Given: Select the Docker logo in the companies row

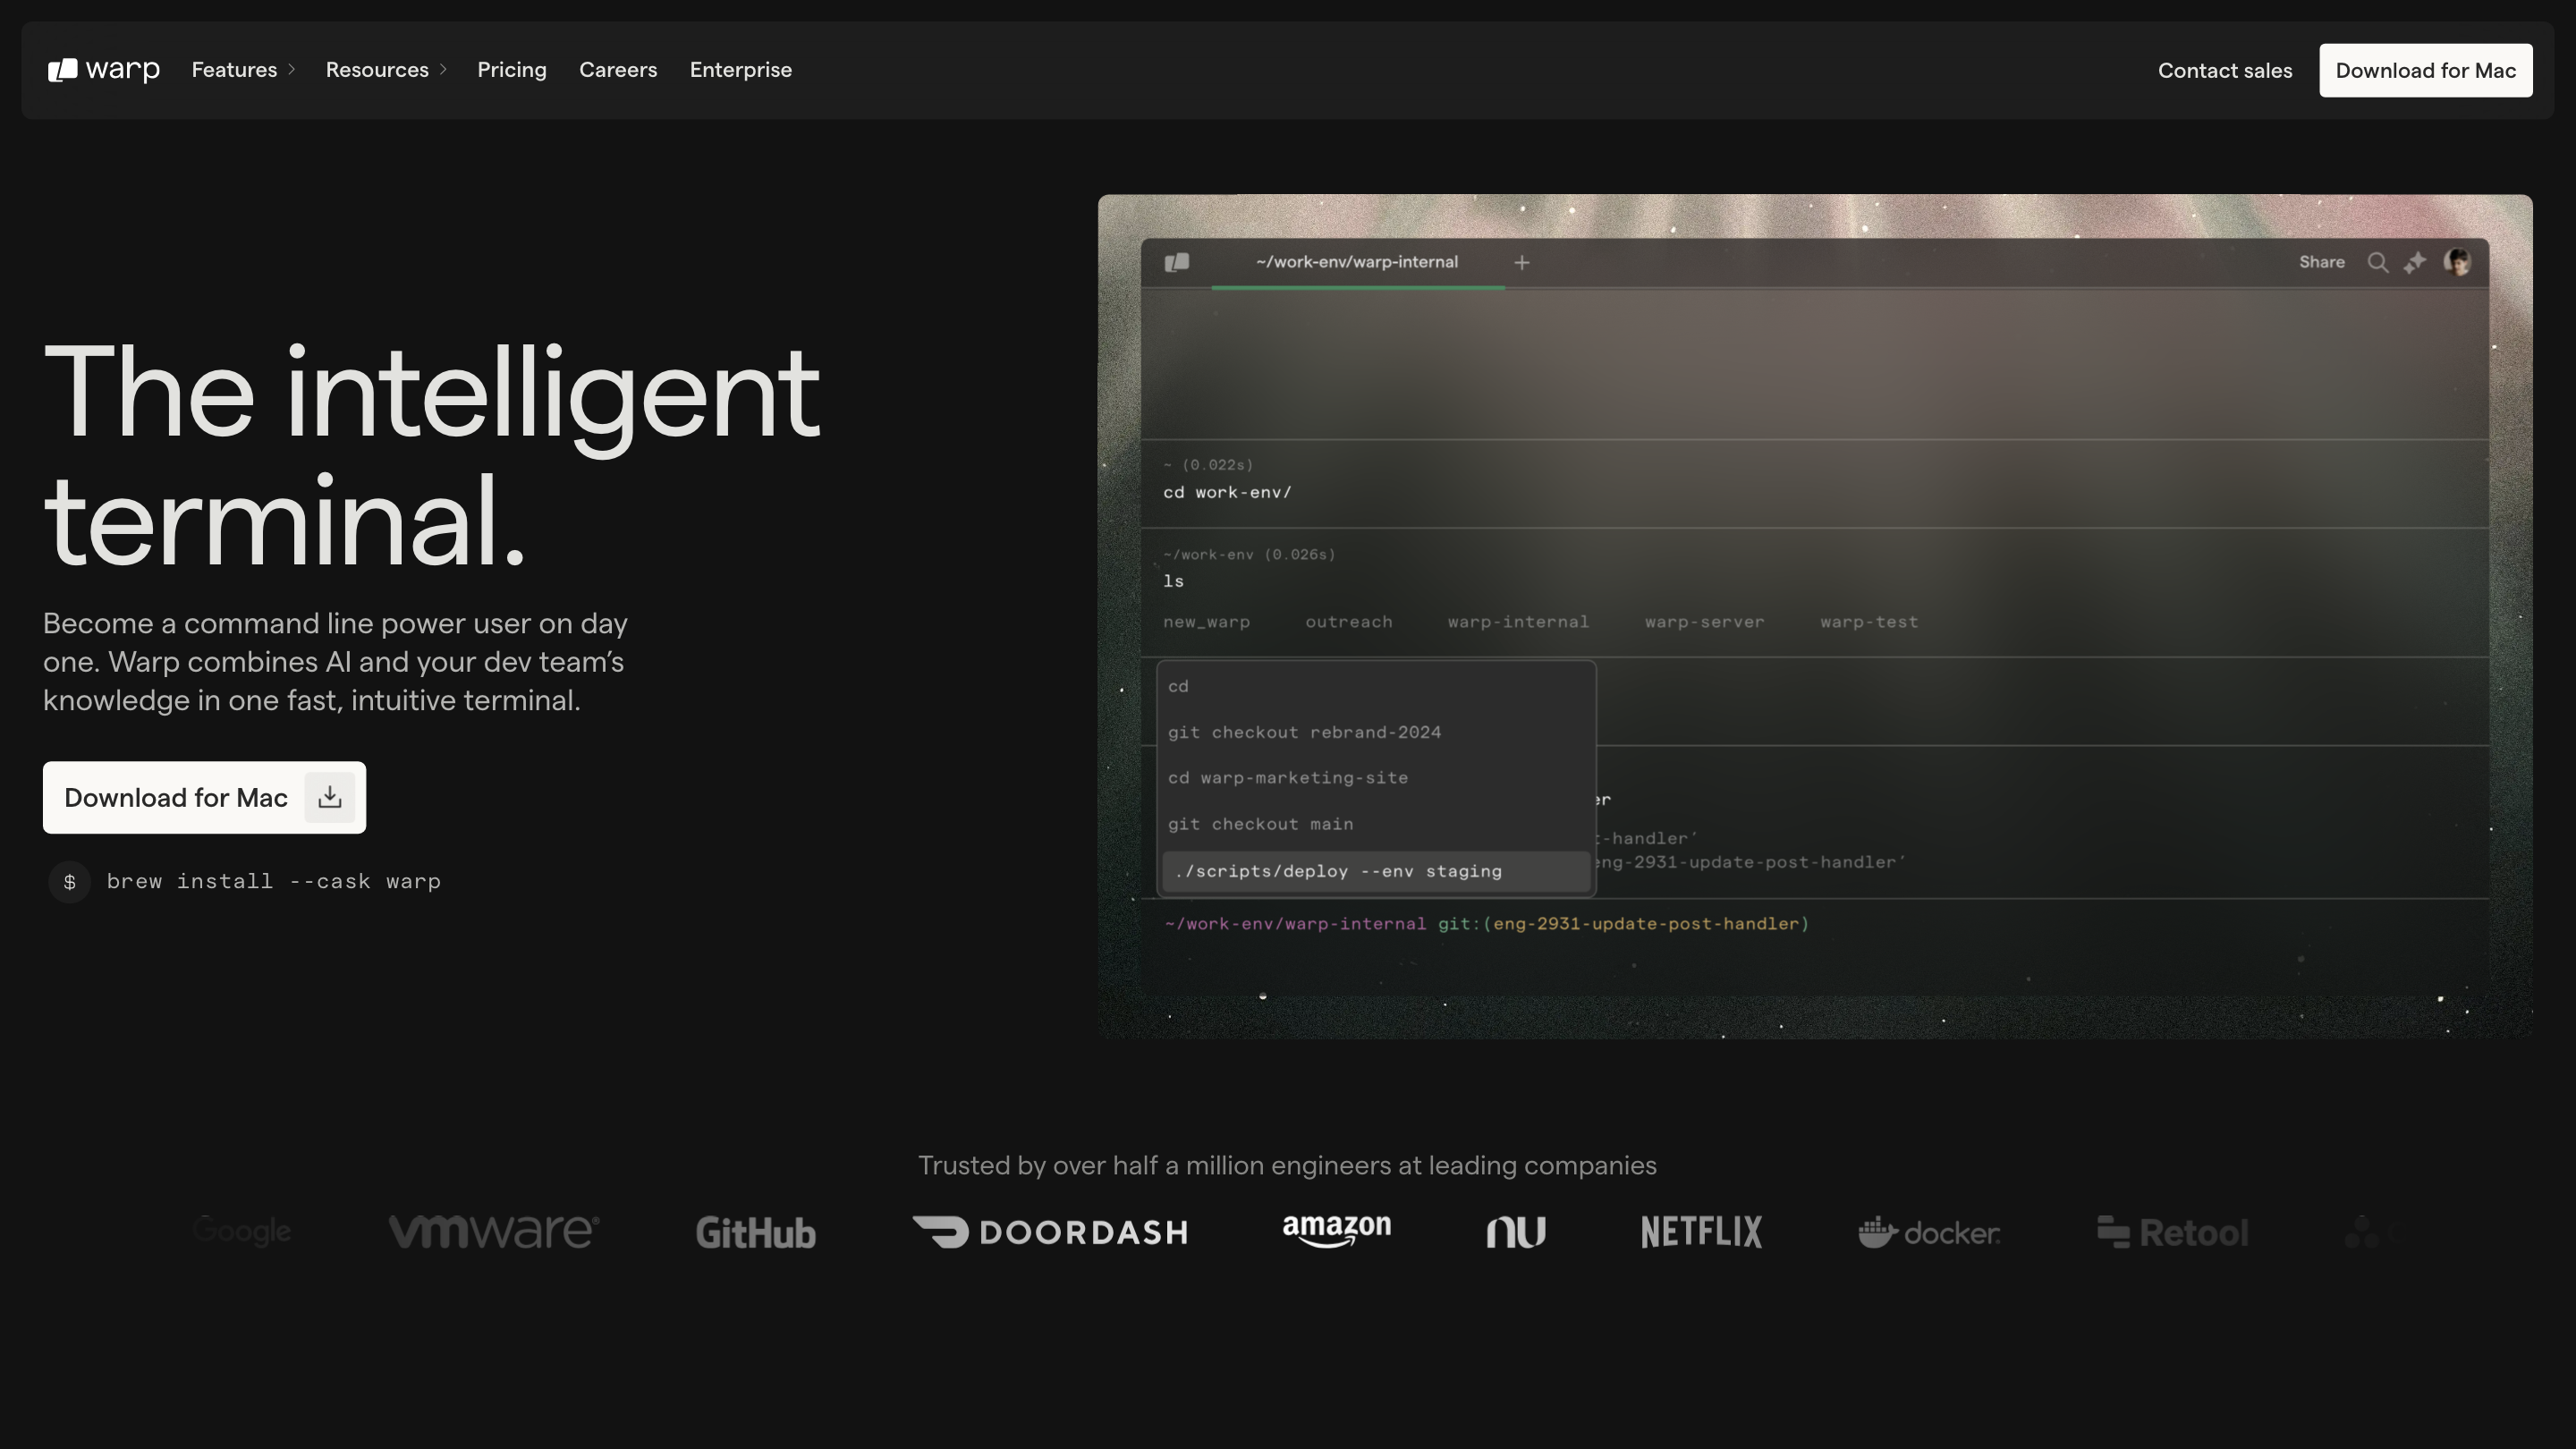Looking at the screenshot, I should pos(1929,1232).
